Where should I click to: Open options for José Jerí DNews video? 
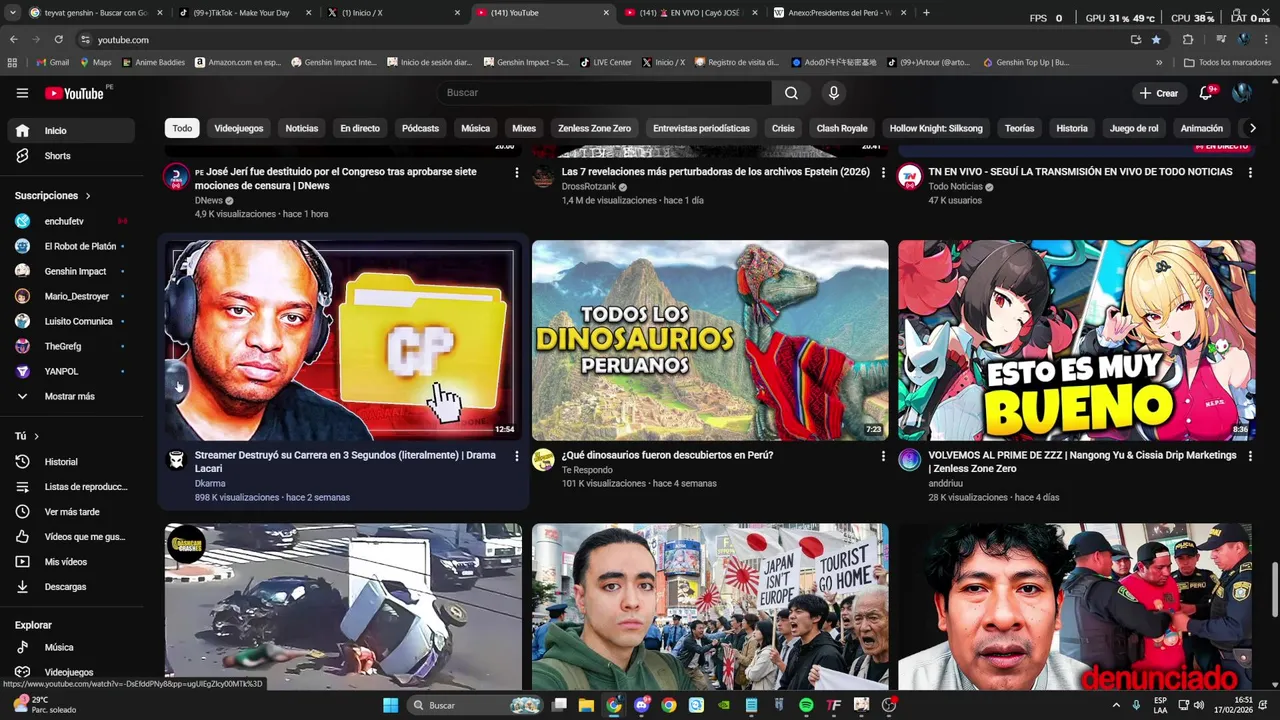click(516, 172)
